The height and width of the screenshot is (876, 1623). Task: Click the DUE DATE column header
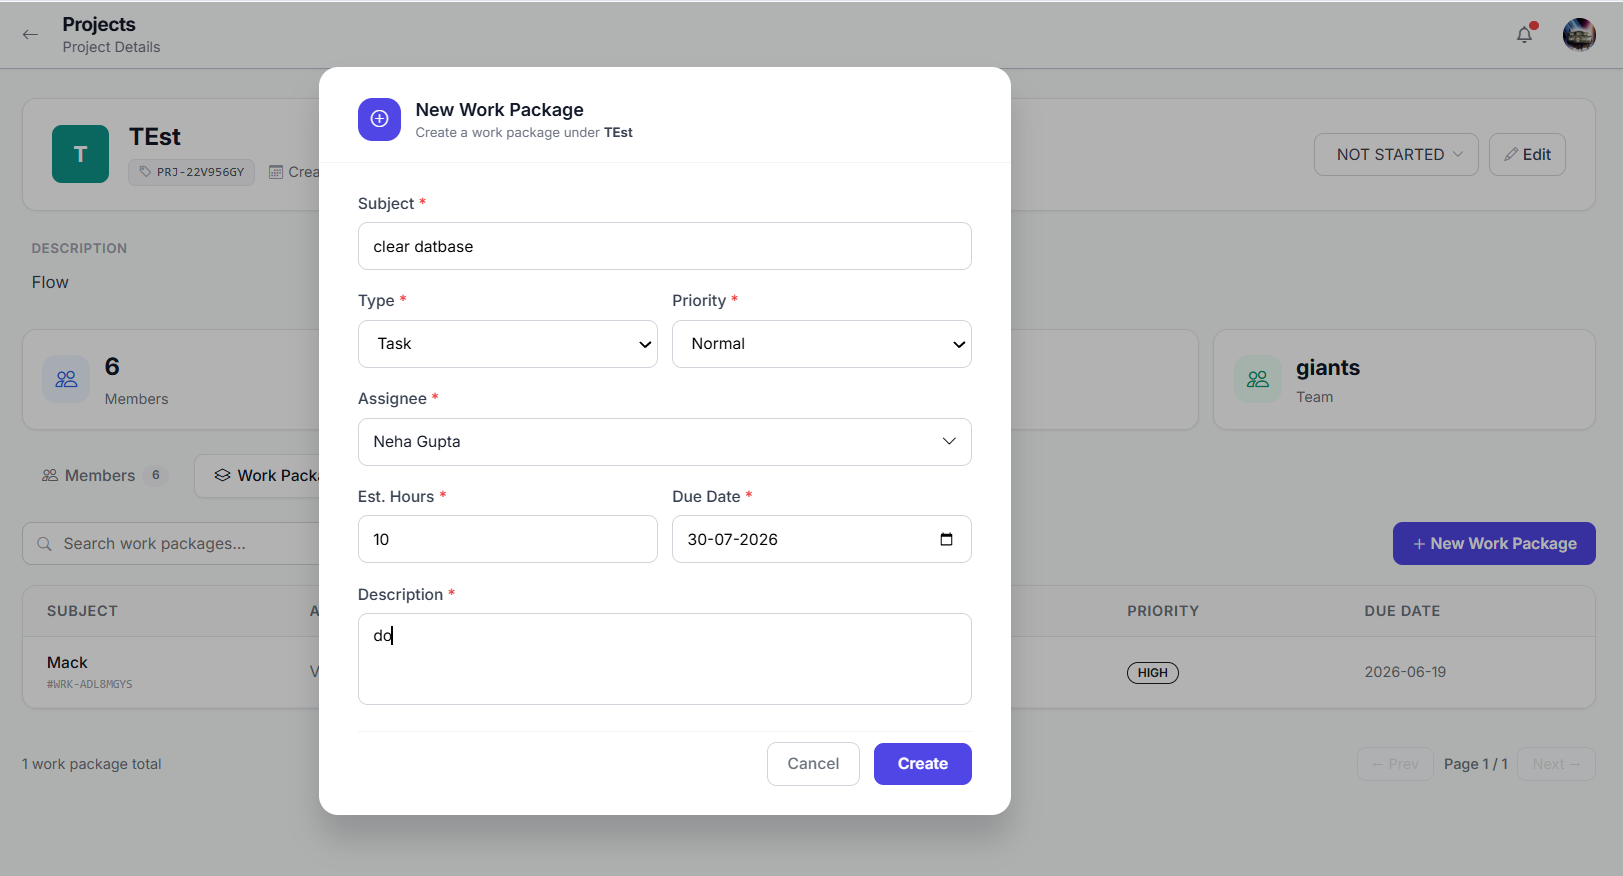(1402, 611)
